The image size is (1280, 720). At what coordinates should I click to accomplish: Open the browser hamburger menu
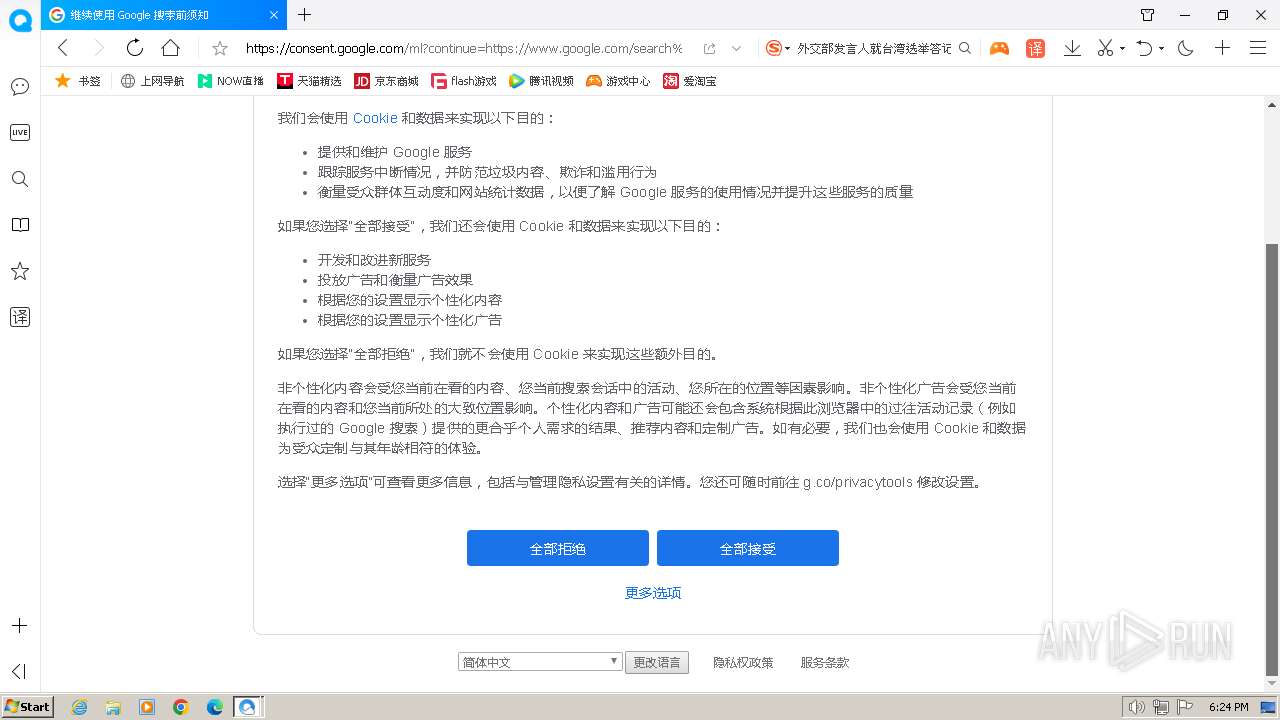[x=1258, y=48]
